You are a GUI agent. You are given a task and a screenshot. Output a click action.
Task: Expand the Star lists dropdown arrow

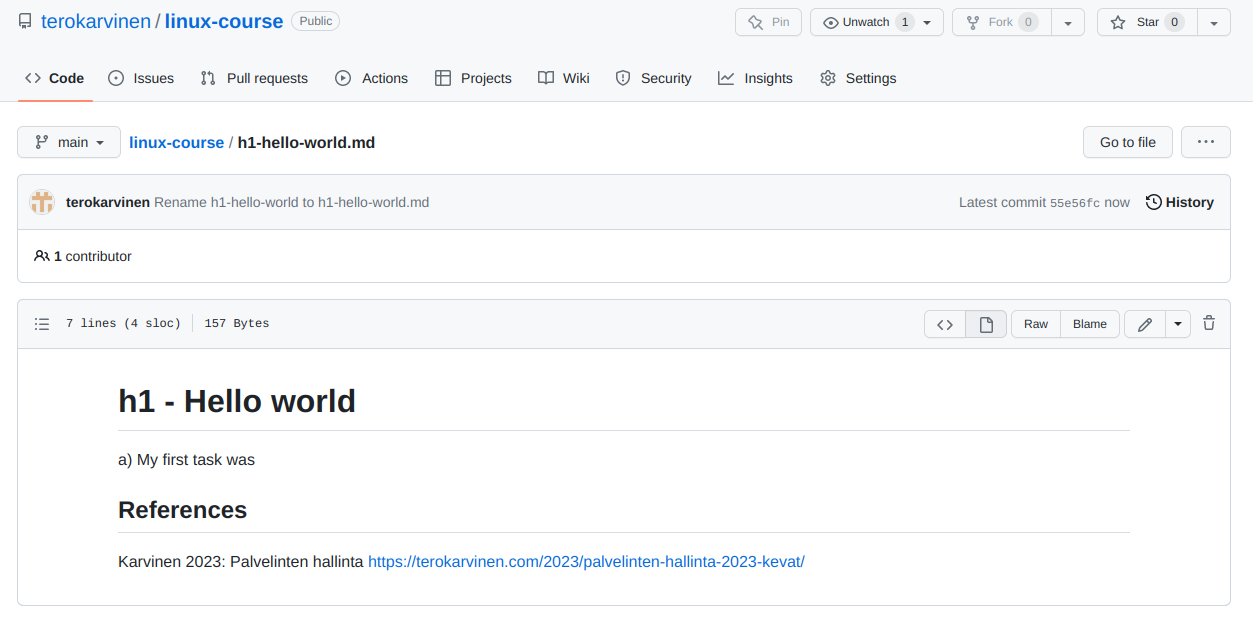coord(1214,22)
